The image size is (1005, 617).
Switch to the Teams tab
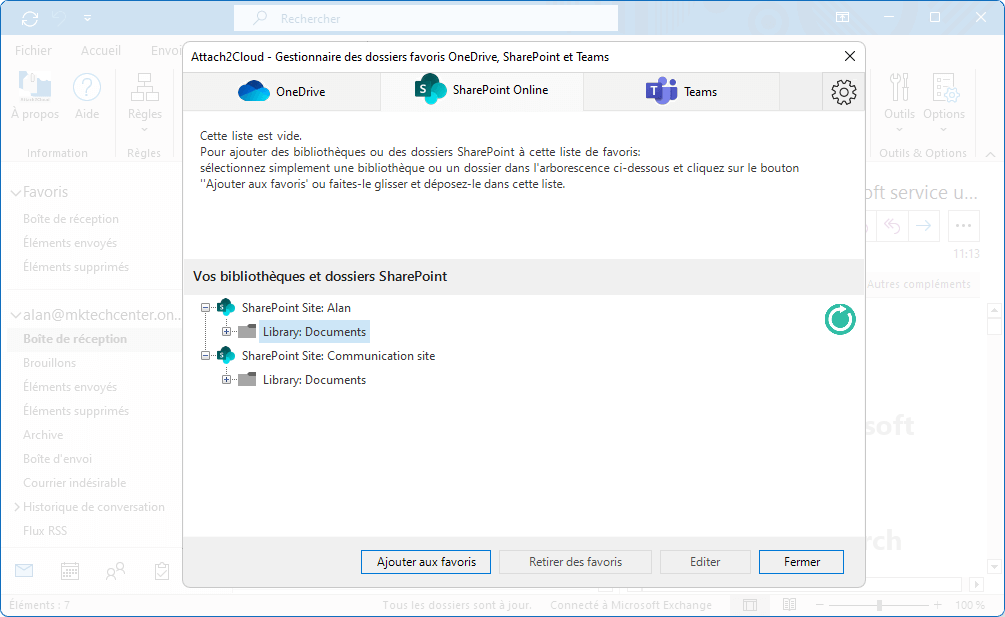[681, 90]
